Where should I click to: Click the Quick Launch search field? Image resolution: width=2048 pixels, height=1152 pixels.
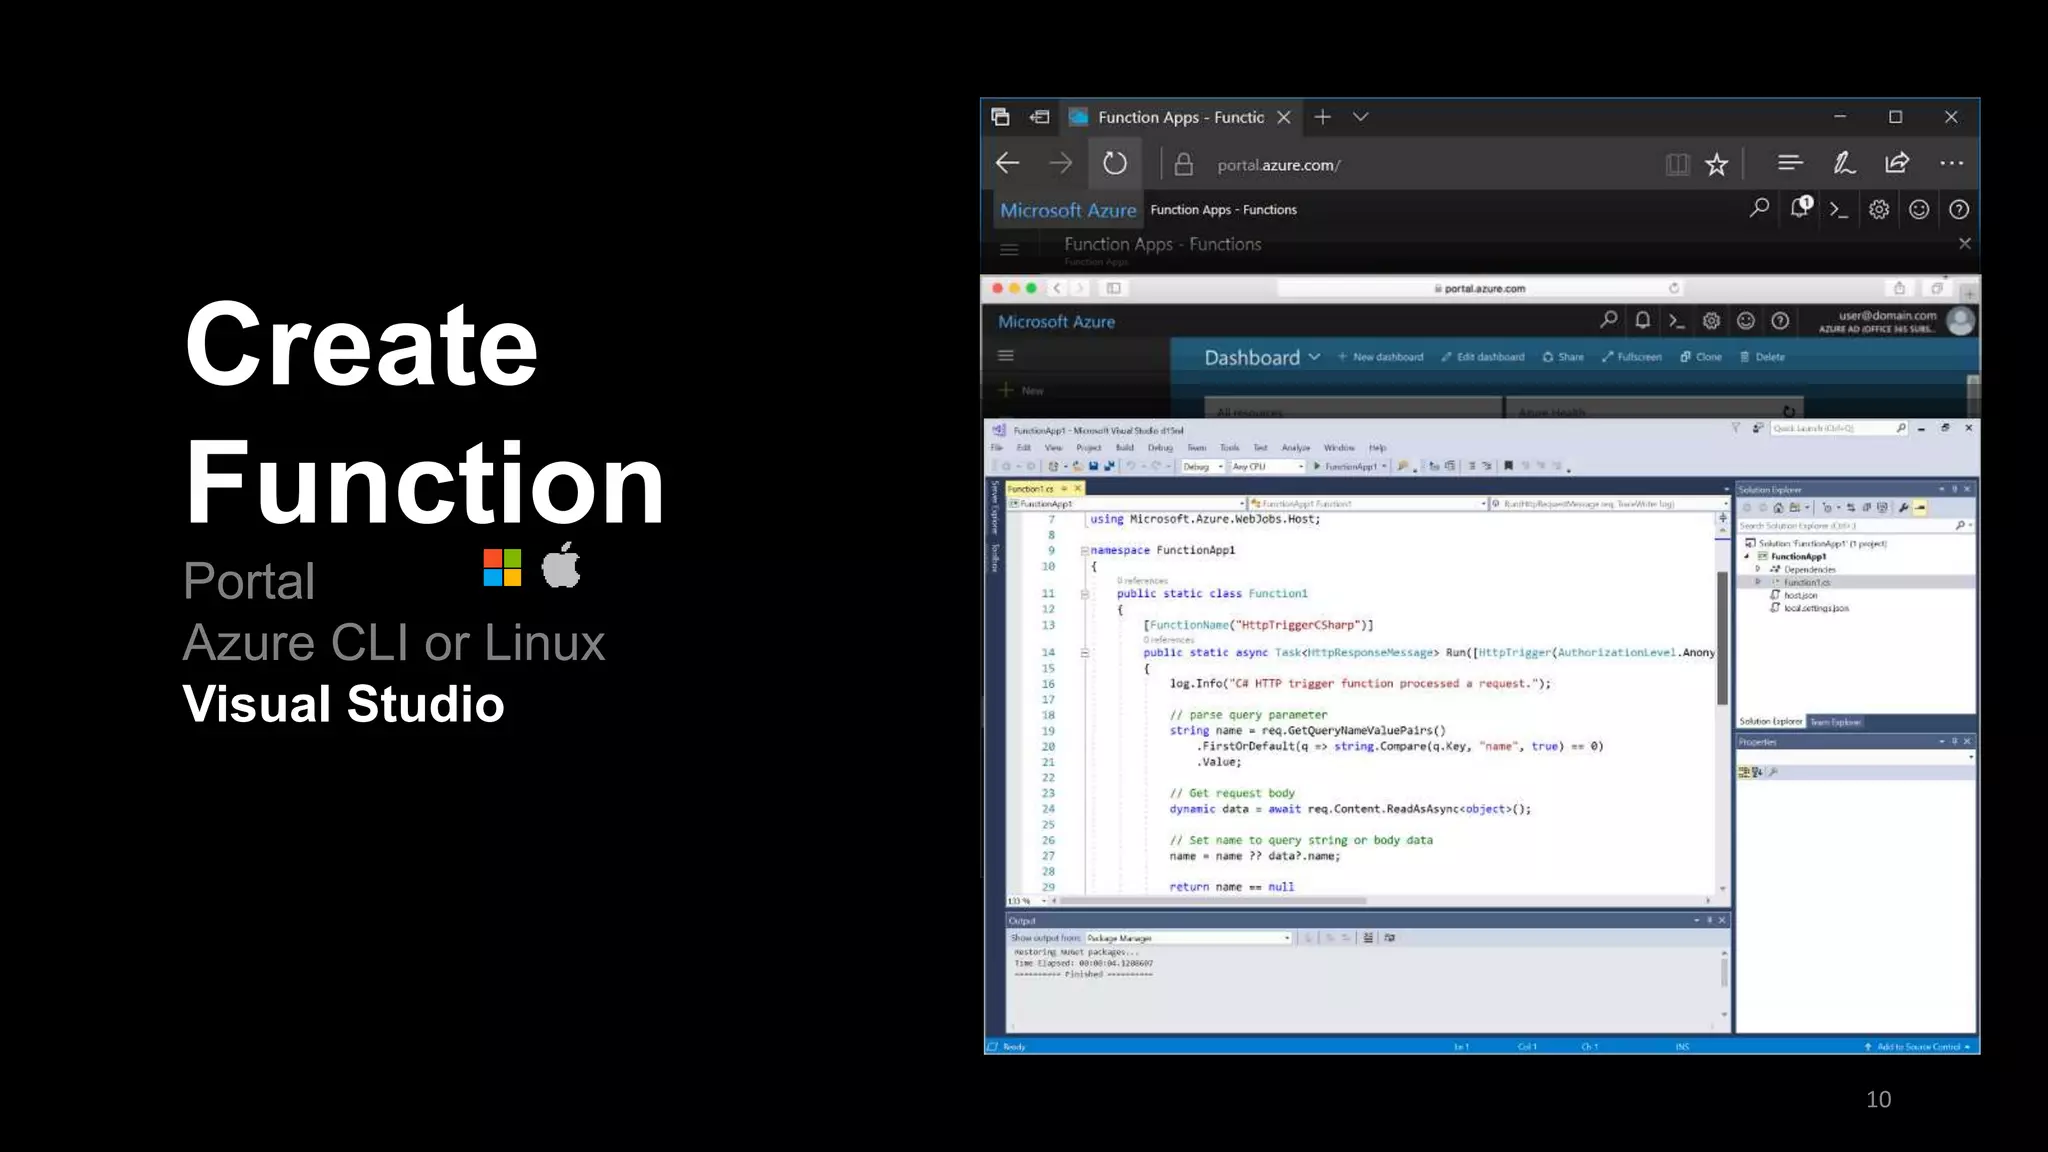(x=1838, y=428)
